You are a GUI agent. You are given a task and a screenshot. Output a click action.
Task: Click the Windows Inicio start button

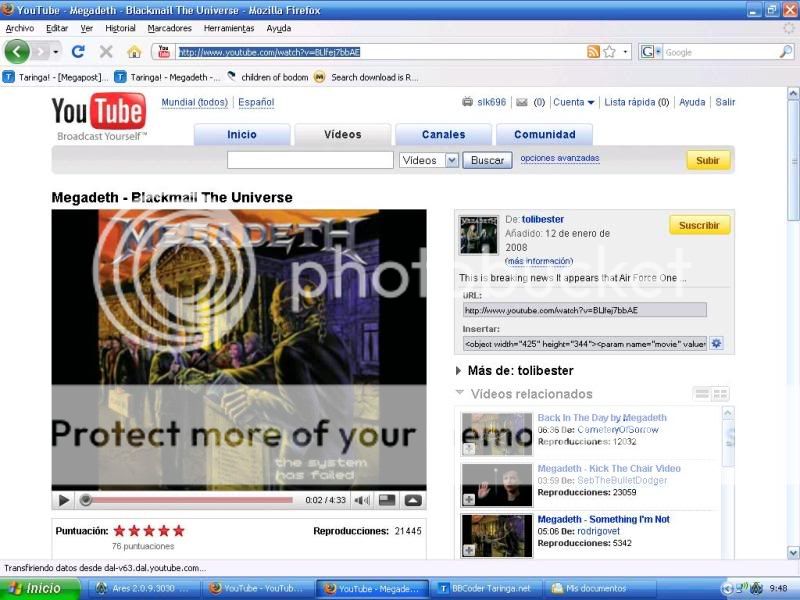(x=40, y=589)
